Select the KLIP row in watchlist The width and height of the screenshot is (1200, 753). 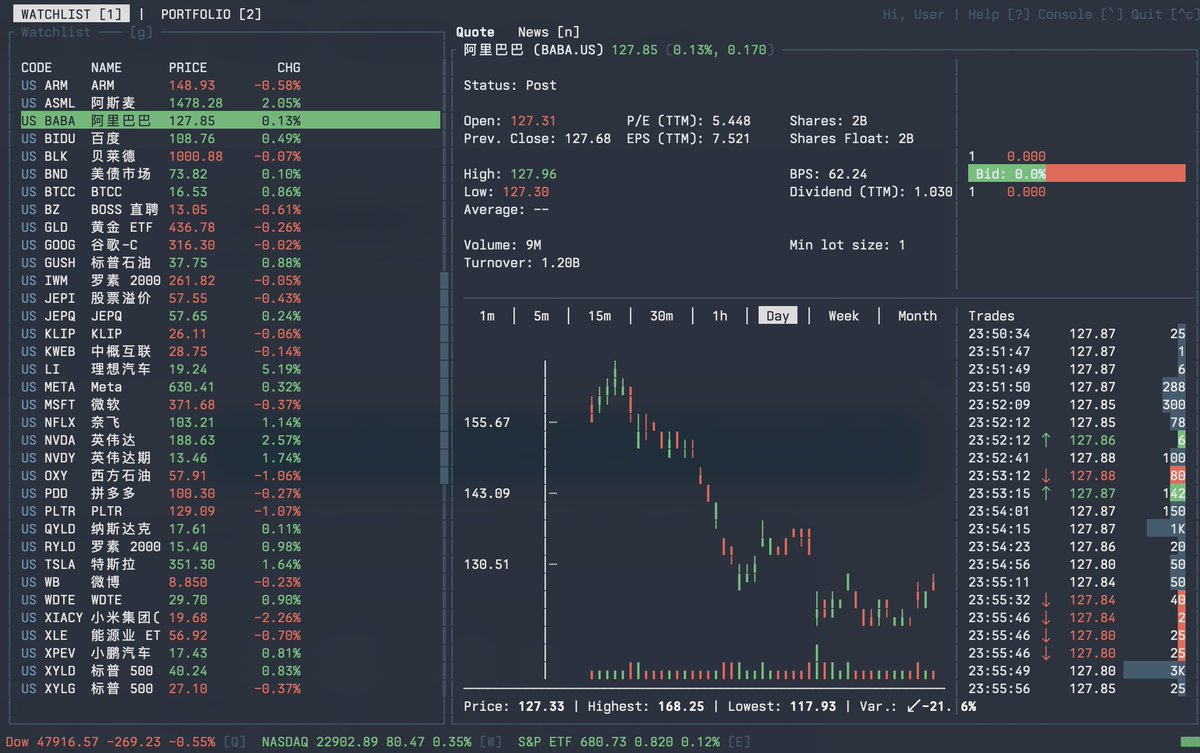pos(230,334)
